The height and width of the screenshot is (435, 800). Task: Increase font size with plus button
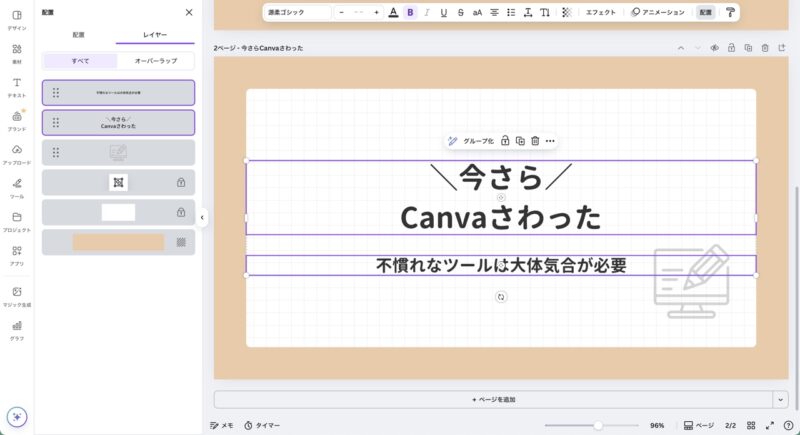pyautogui.click(x=377, y=12)
